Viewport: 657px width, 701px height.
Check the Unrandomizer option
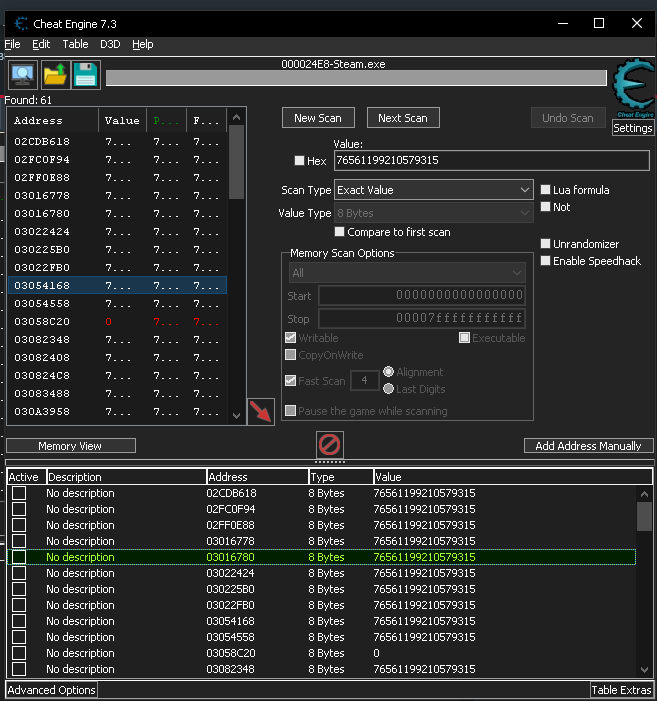(546, 244)
